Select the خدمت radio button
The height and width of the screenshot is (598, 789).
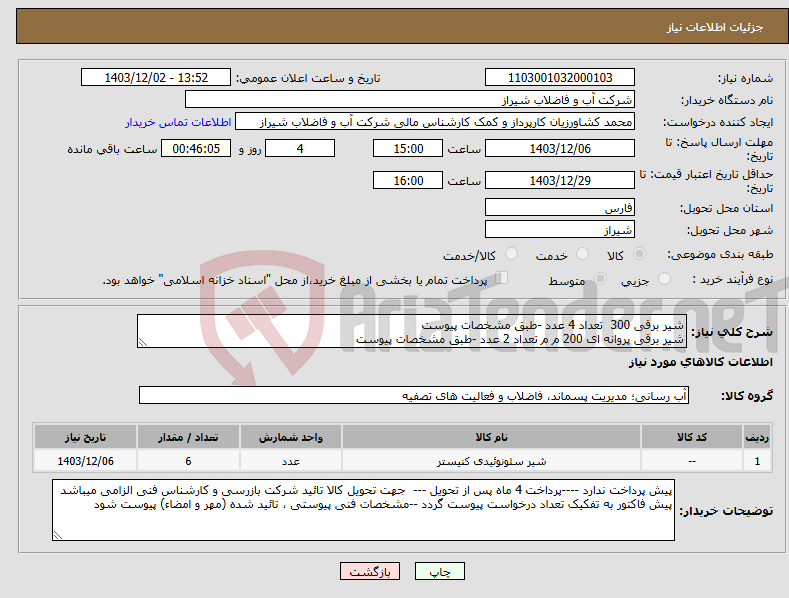point(582,254)
